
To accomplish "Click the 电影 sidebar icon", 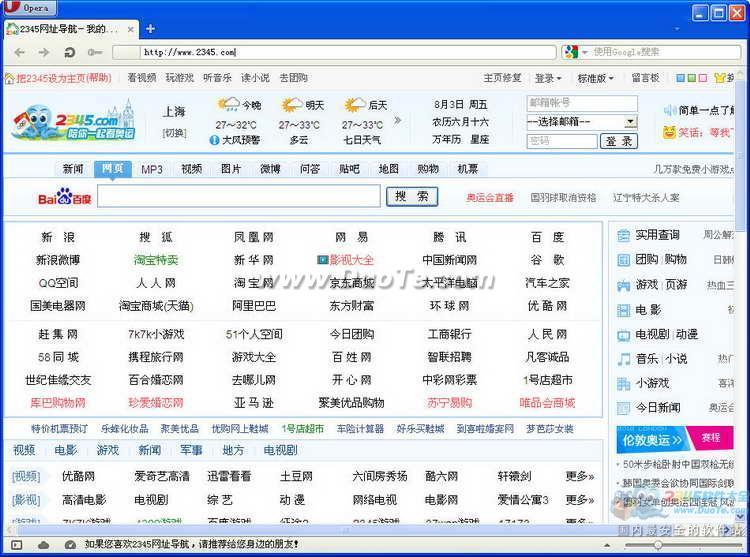I will click(x=623, y=310).
